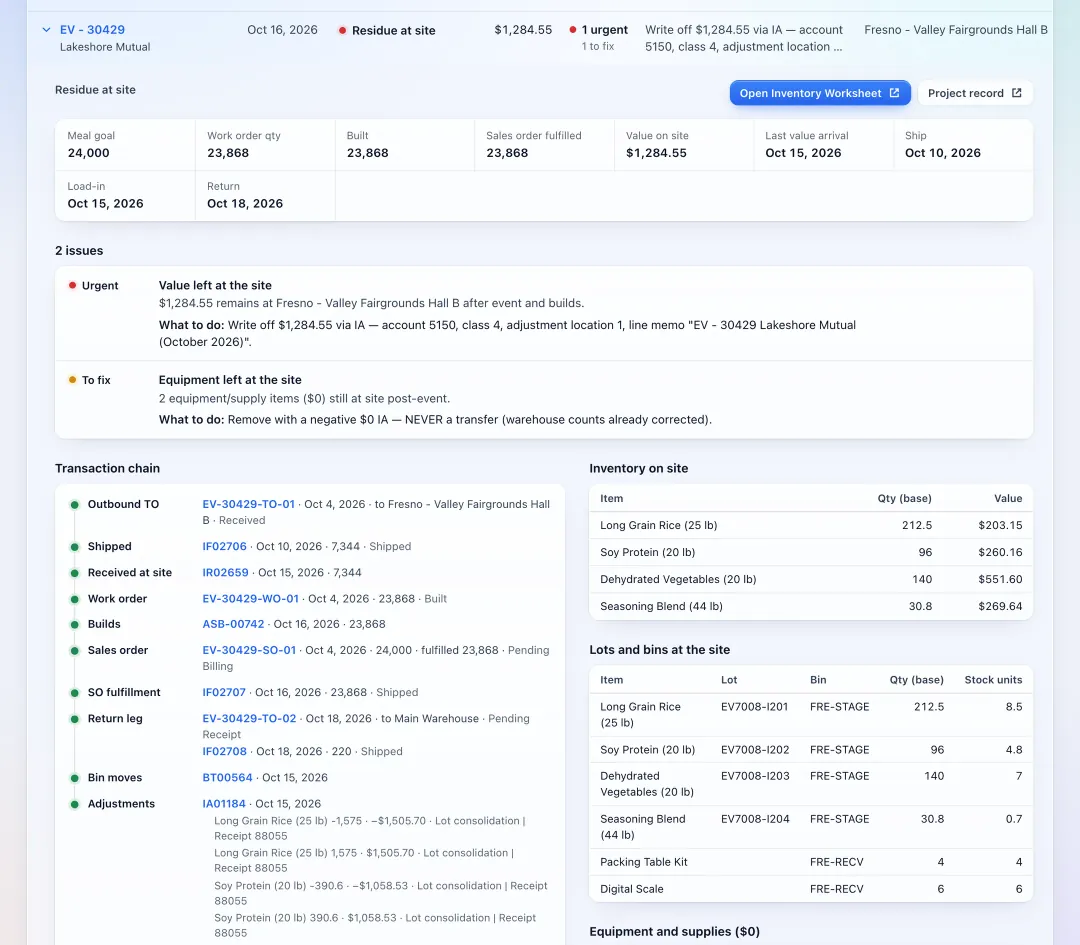This screenshot has height=945, width=1080.
Task: Click green dot beside Outbound TO
Action: click(74, 505)
